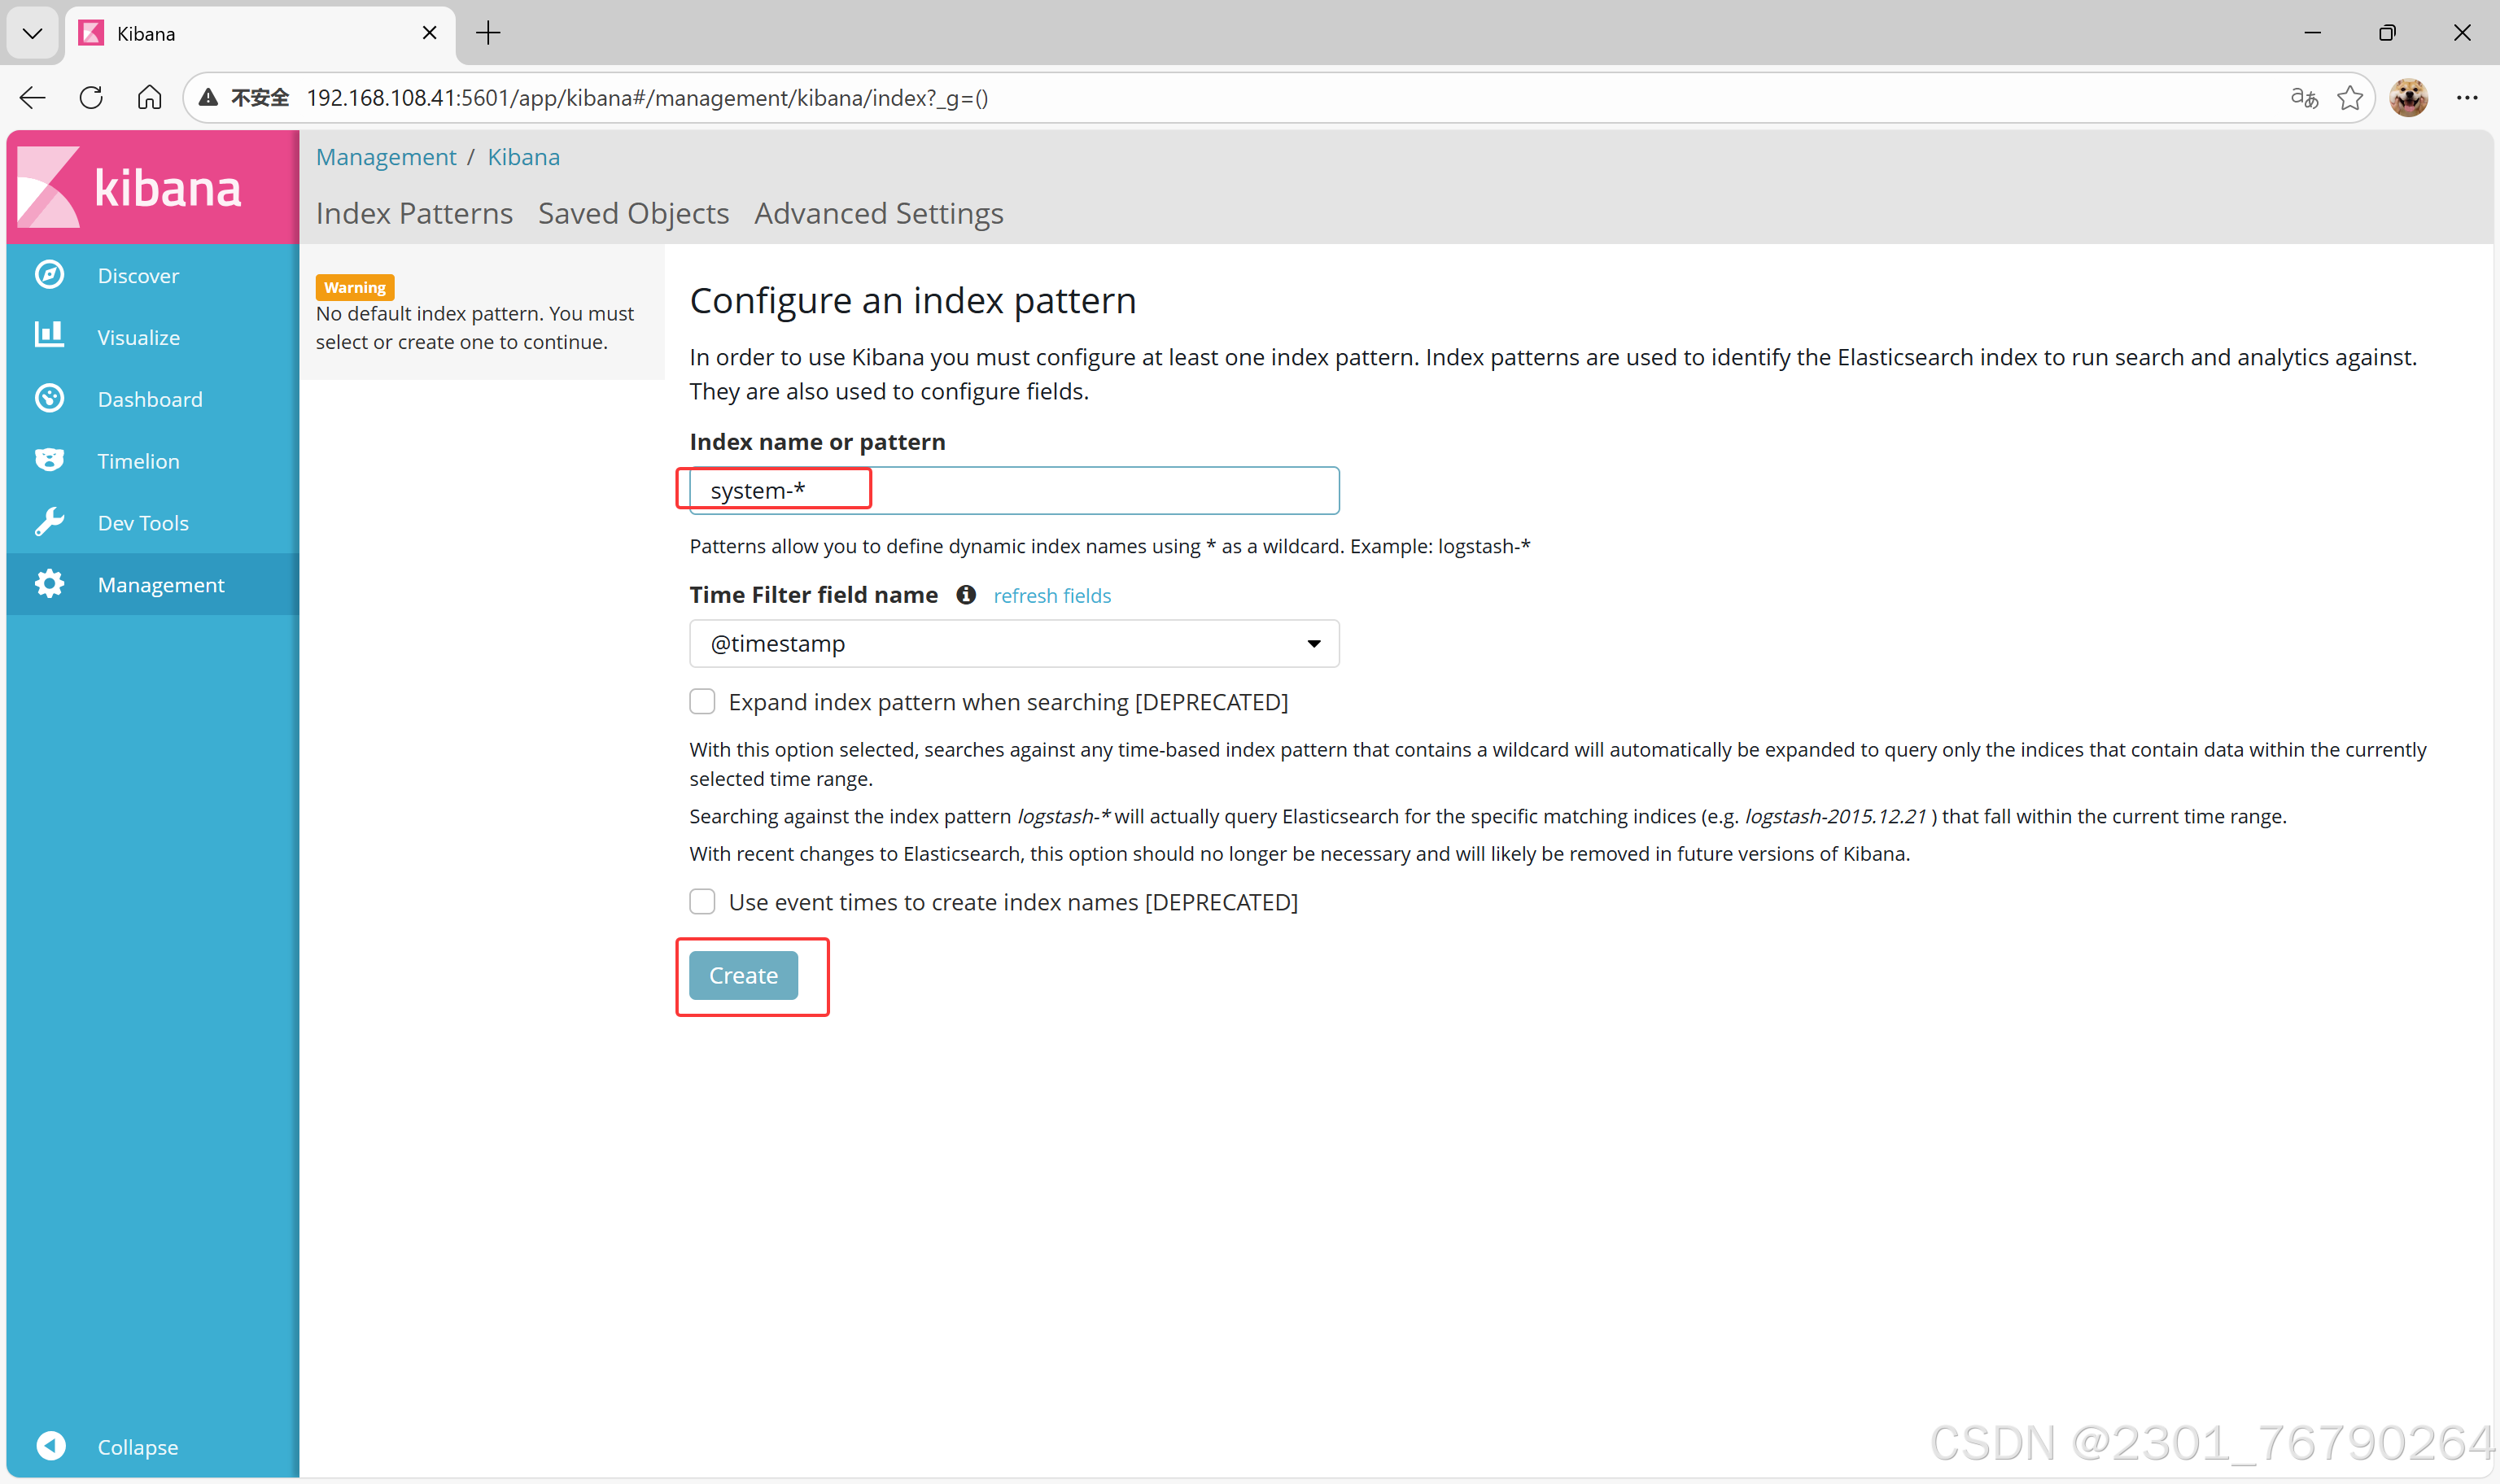
Task: Open the translate page icon
Action: (2304, 98)
